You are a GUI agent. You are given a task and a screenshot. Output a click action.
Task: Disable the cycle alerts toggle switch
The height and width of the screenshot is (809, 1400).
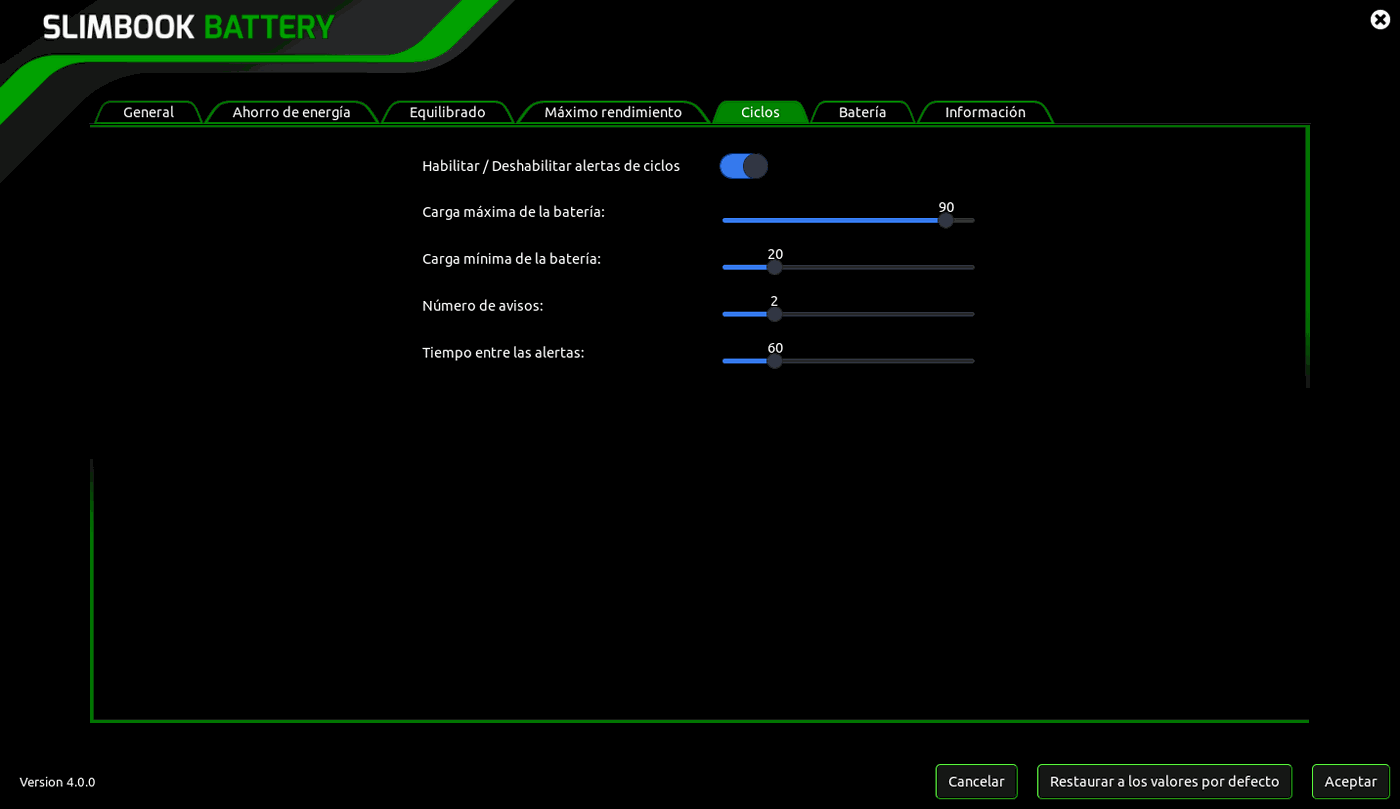pos(744,166)
